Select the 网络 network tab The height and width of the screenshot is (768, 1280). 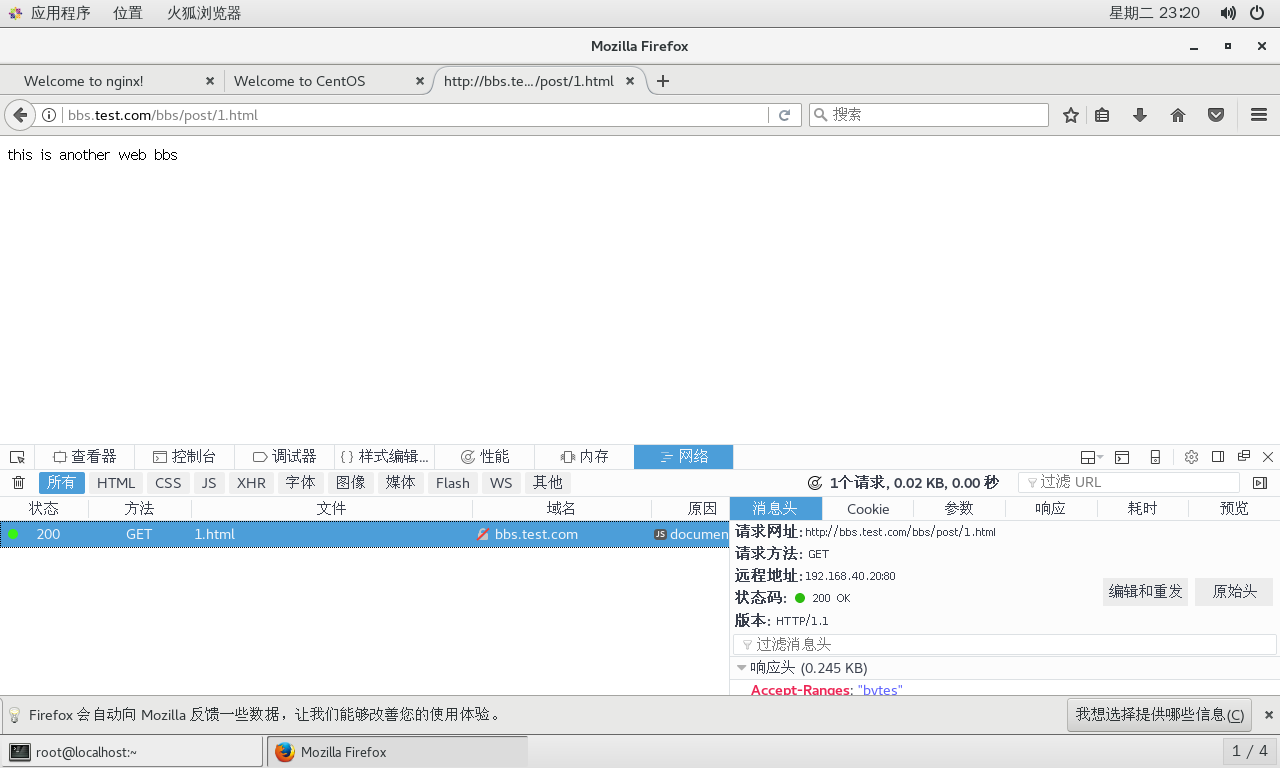(684, 457)
